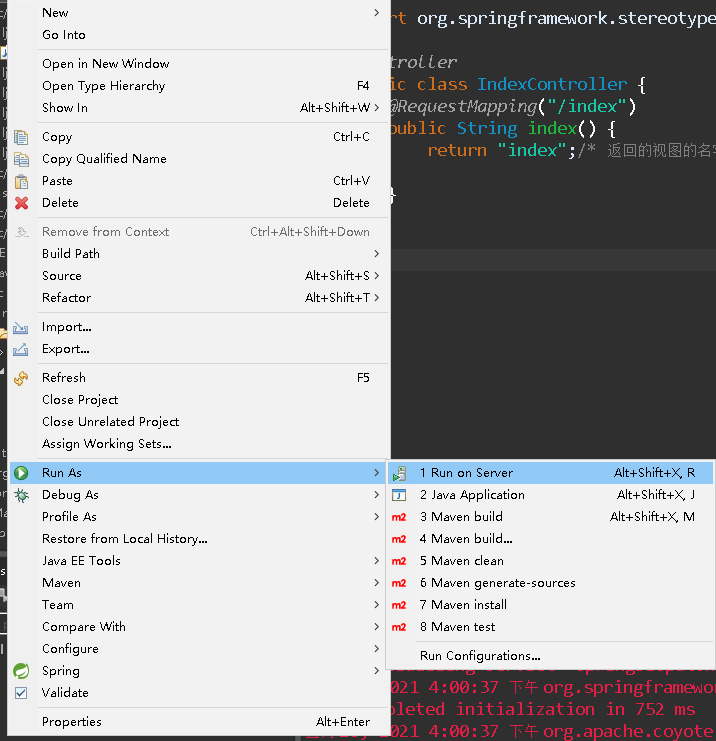The width and height of the screenshot is (716, 741).
Task: Expand the Source submenu arrow
Action: [377, 276]
